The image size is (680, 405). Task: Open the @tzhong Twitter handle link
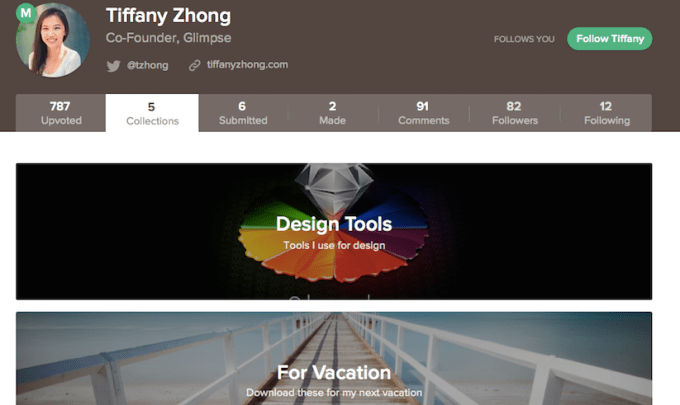[x=147, y=65]
